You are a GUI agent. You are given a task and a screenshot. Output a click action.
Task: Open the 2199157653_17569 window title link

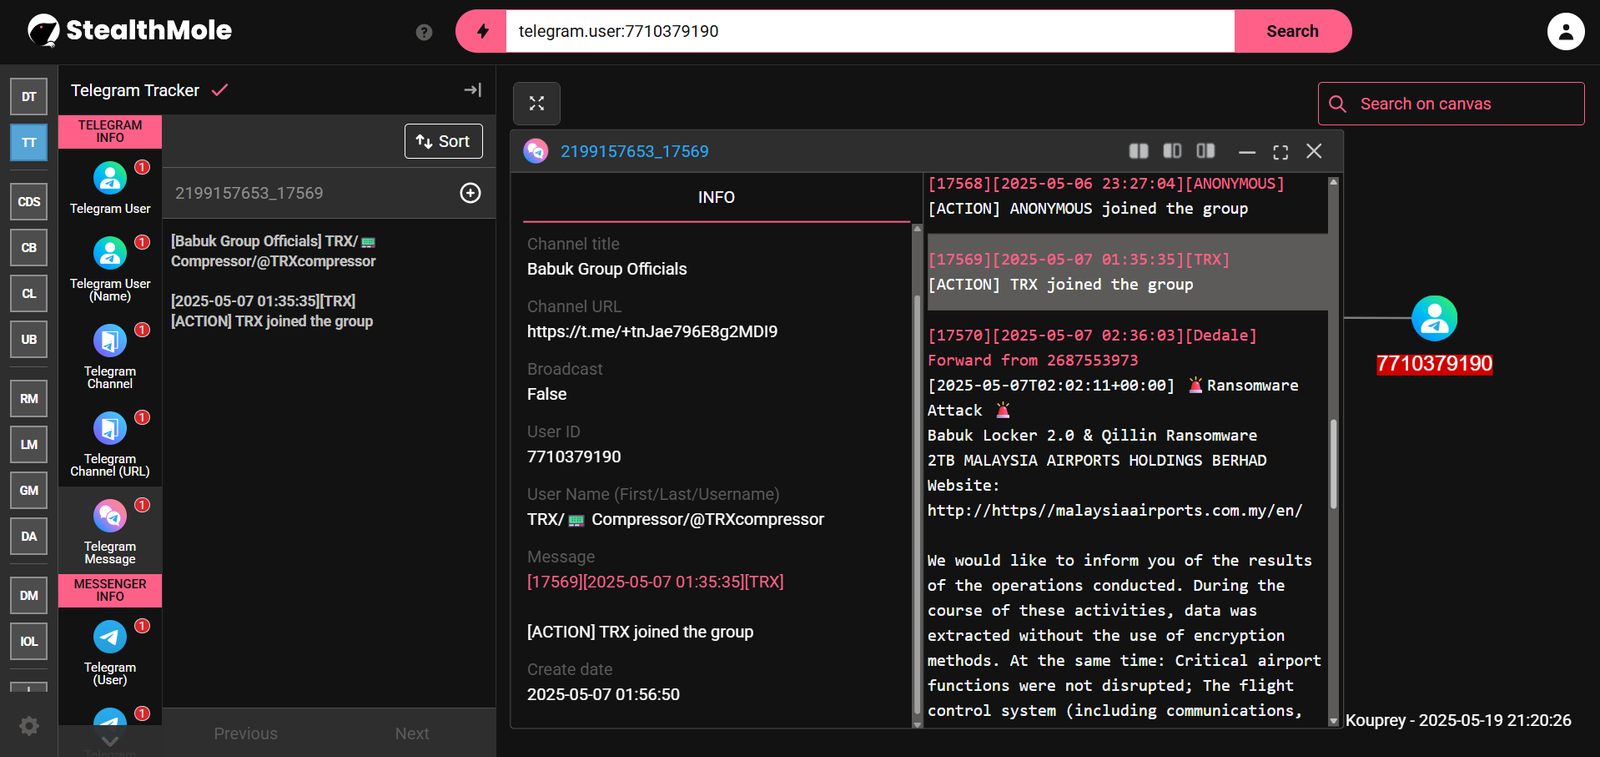(634, 152)
